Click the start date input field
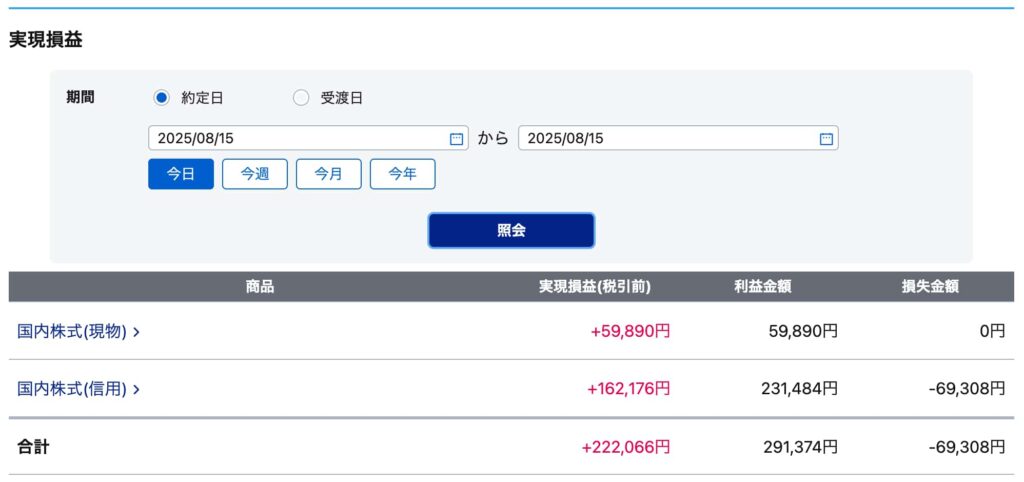 pyautogui.click(x=308, y=138)
